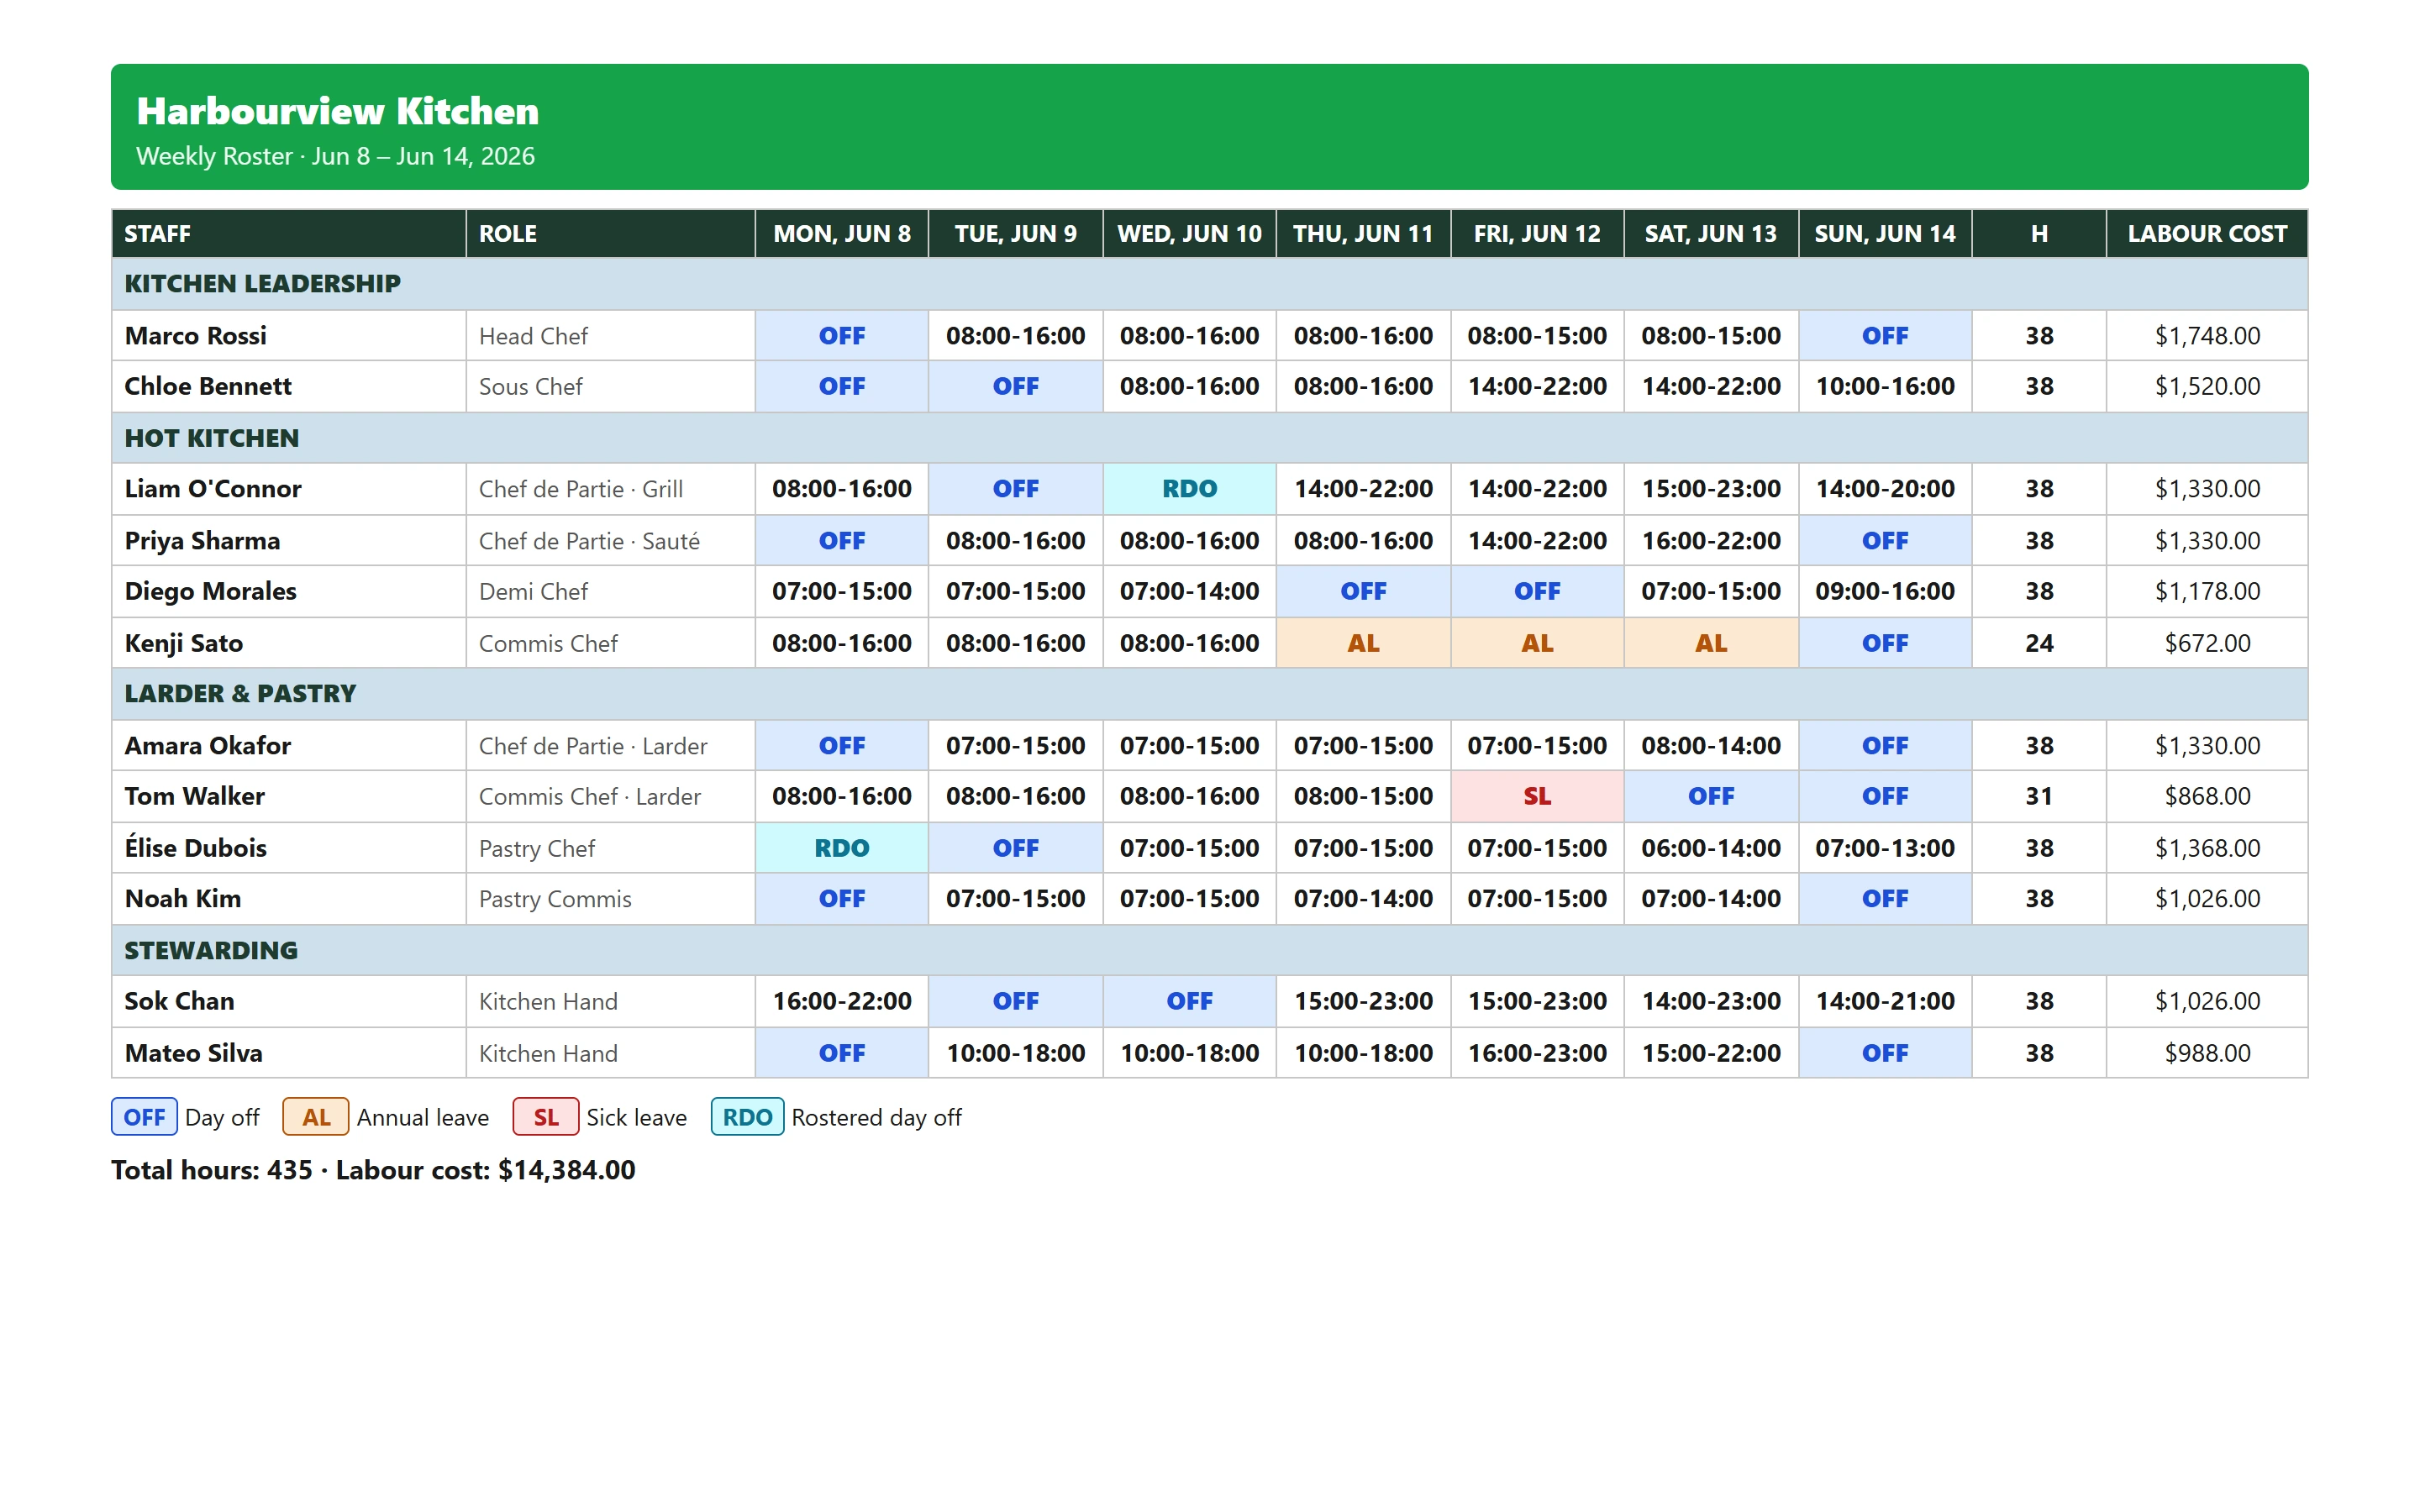The width and height of the screenshot is (2420, 1512).
Task: Click Marco Rossi's Monday OFF cell
Action: click(841, 336)
